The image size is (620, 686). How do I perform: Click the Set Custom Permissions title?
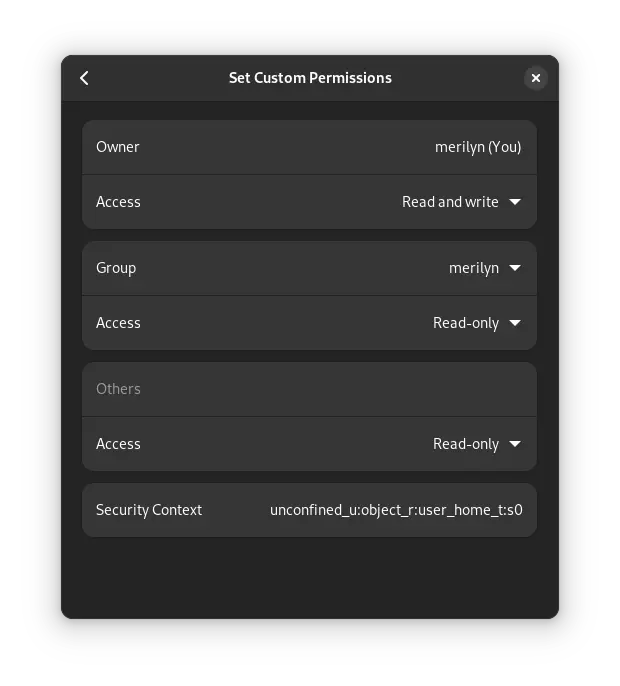tap(310, 78)
